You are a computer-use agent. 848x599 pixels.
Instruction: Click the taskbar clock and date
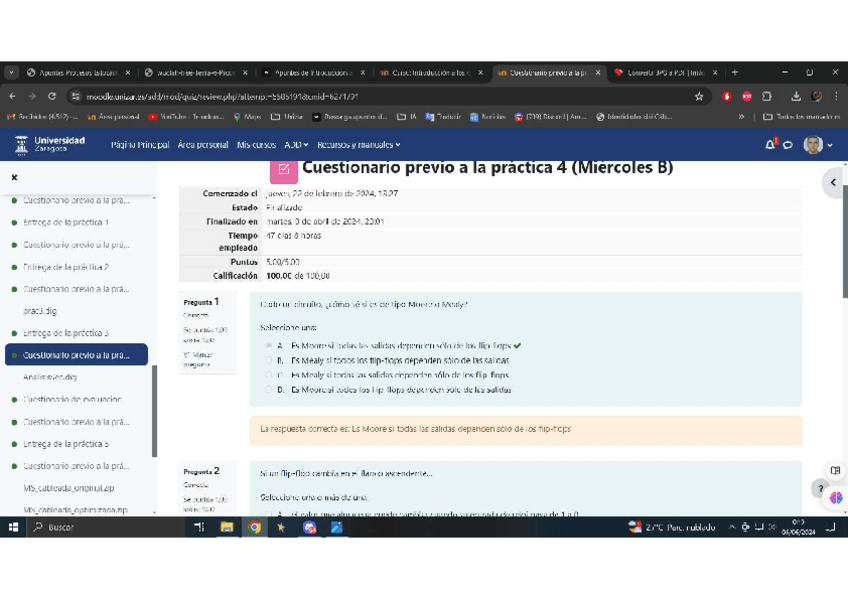click(x=798, y=527)
